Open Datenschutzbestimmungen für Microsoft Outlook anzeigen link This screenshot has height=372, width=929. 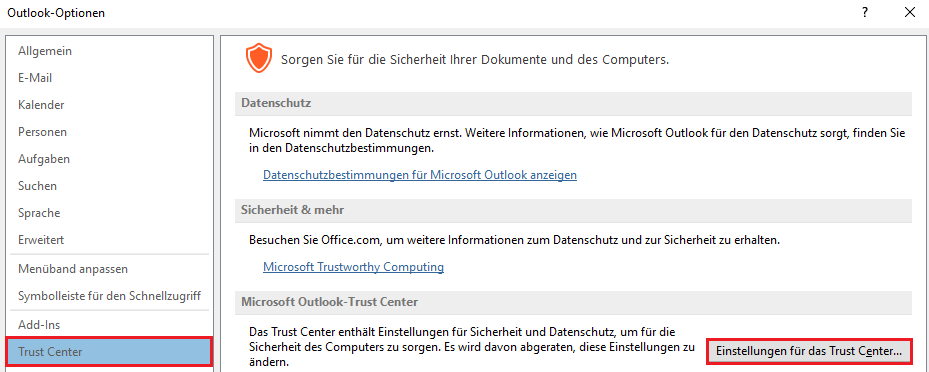tap(419, 175)
